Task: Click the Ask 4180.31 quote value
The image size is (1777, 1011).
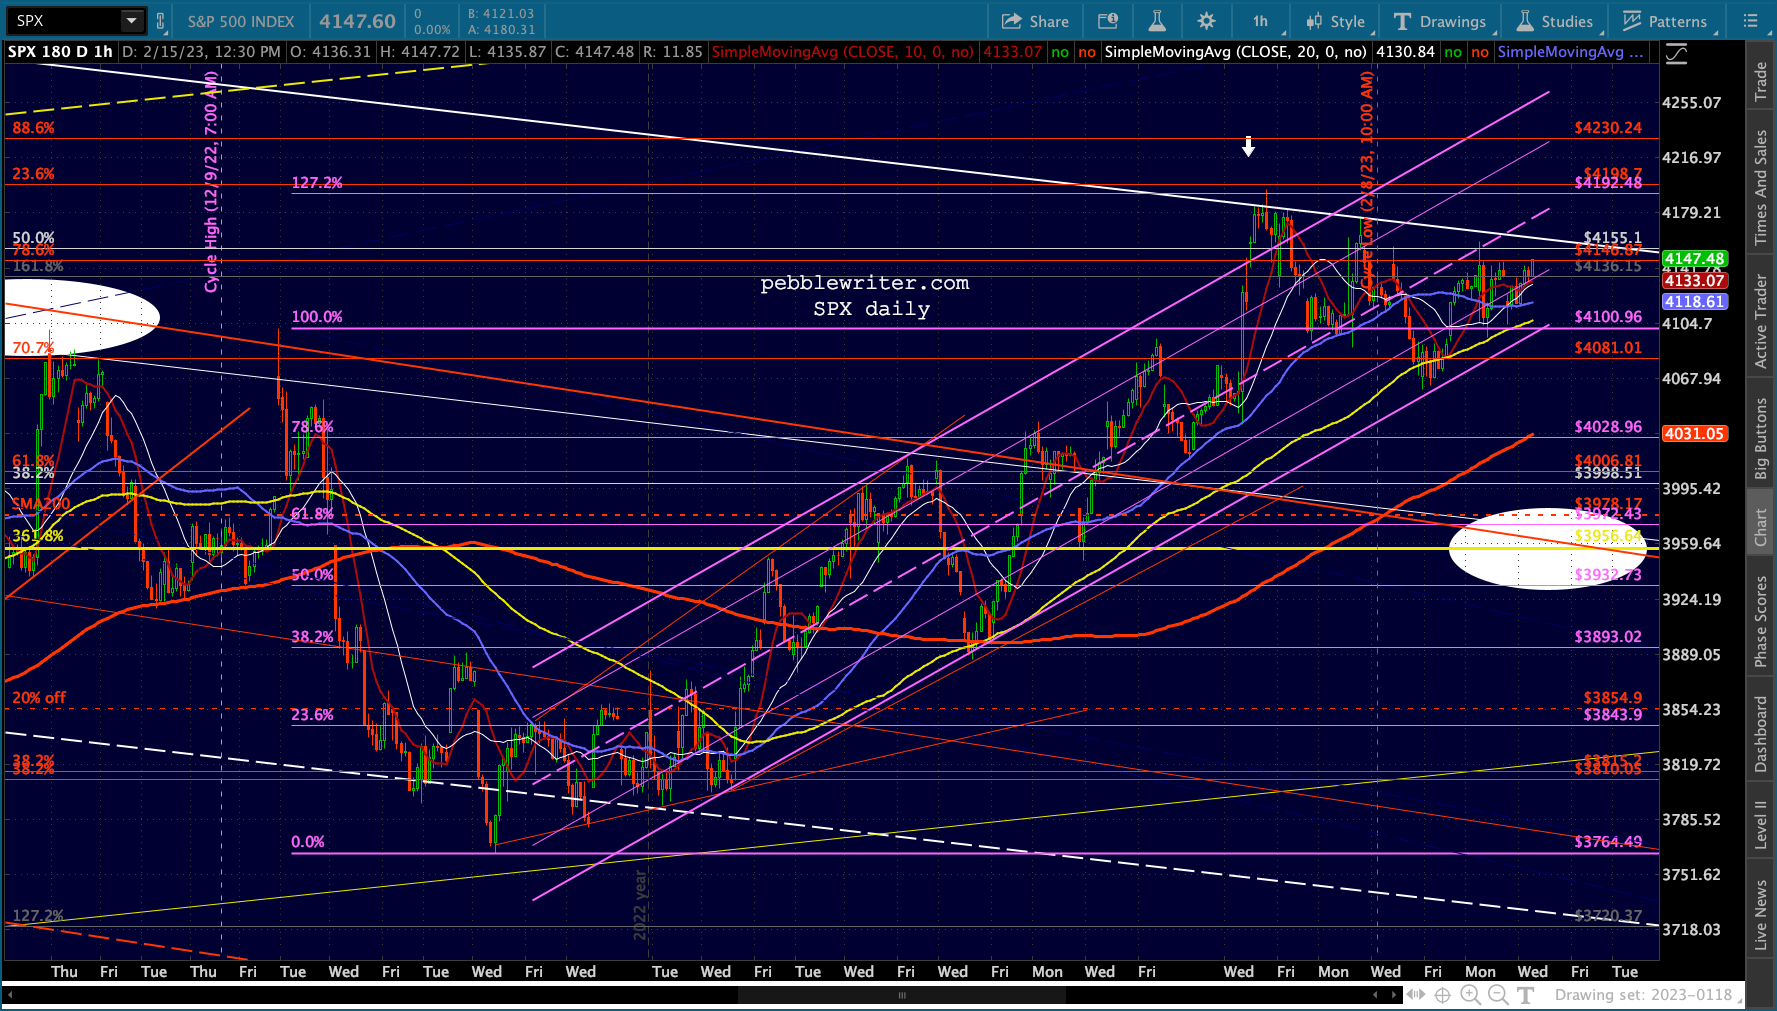Action: click(501, 30)
